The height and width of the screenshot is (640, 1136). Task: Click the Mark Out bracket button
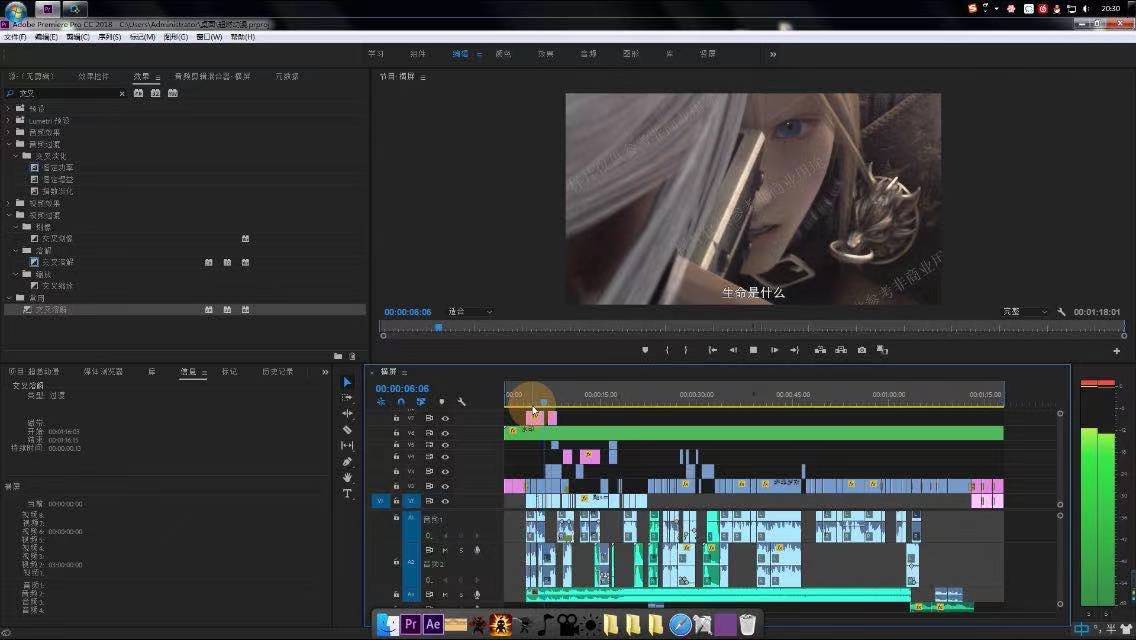[x=685, y=350]
